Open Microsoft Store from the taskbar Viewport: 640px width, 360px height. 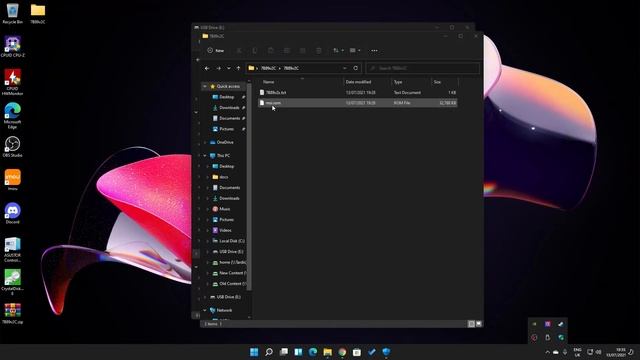[357, 352]
